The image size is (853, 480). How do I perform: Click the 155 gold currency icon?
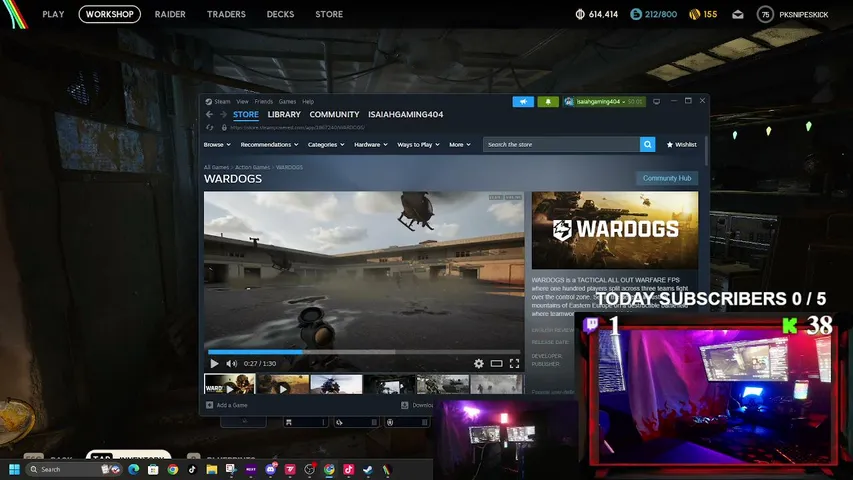tap(695, 15)
